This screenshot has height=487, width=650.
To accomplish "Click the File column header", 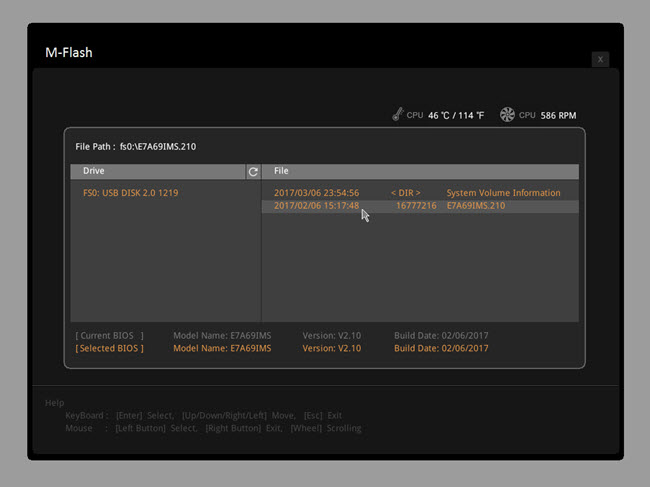I will click(281, 172).
